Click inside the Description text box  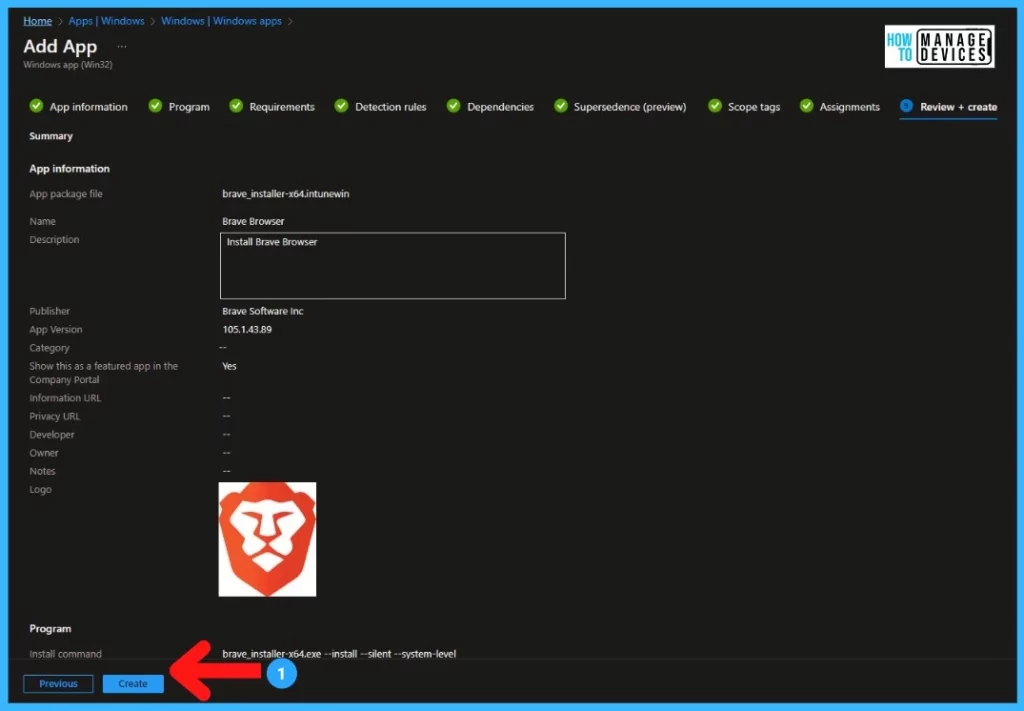click(x=392, y=266)
